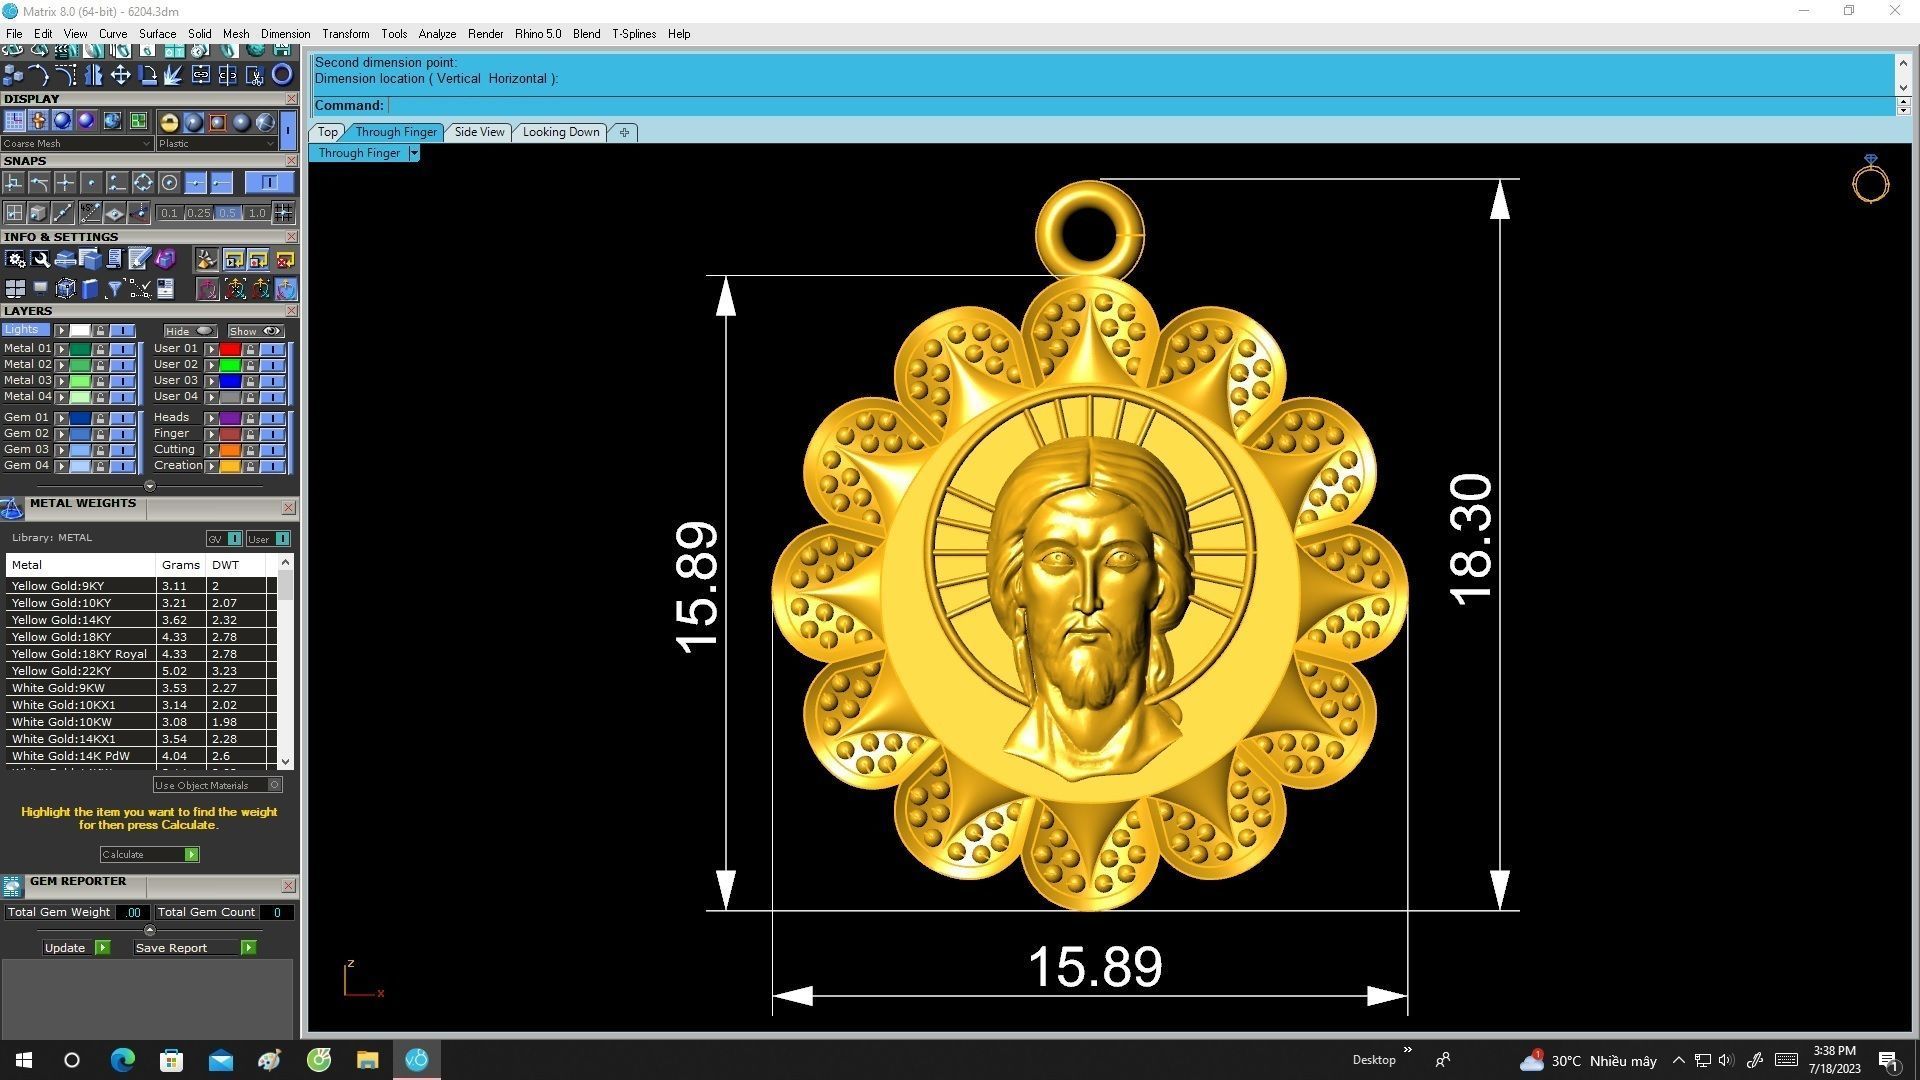Collapse the Gem Reporter up arrow

pos(150,930)
